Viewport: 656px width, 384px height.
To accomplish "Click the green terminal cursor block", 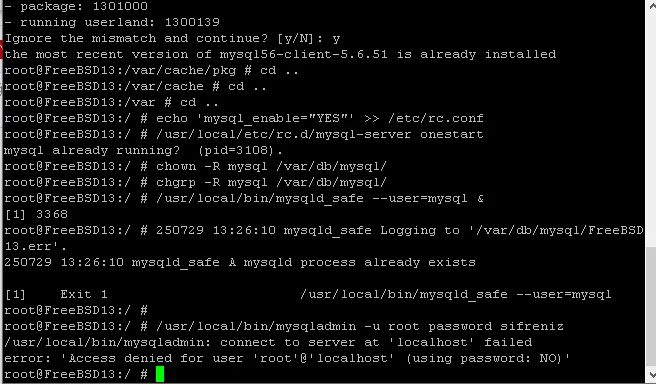I will tap(160, 374).
